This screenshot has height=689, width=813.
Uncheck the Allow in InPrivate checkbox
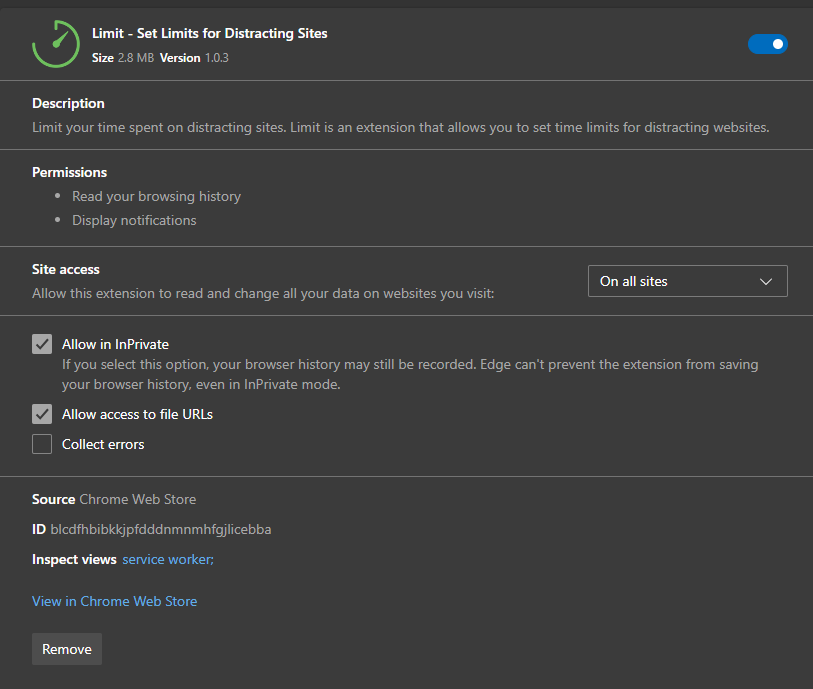[x=42, y=344]
